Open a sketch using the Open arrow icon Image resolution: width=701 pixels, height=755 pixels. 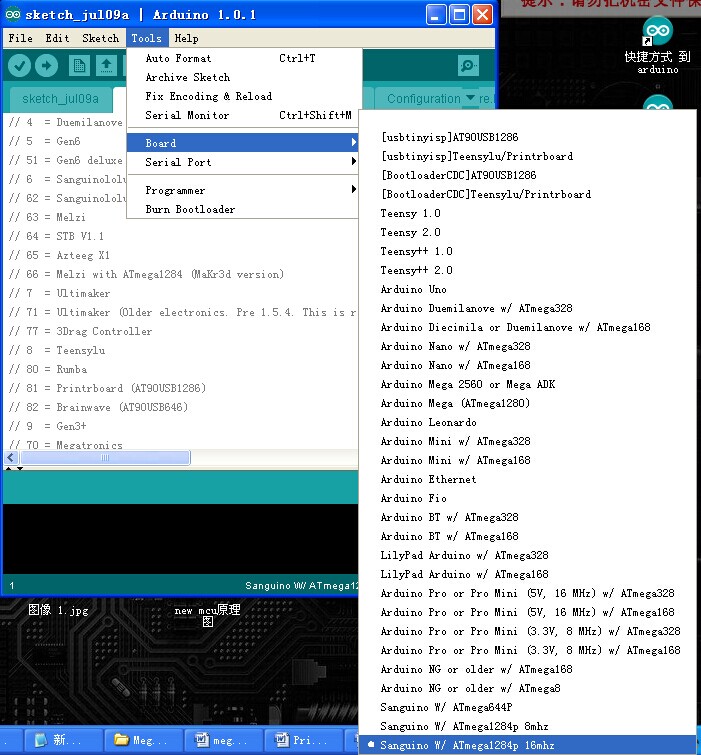click(106, 66)
